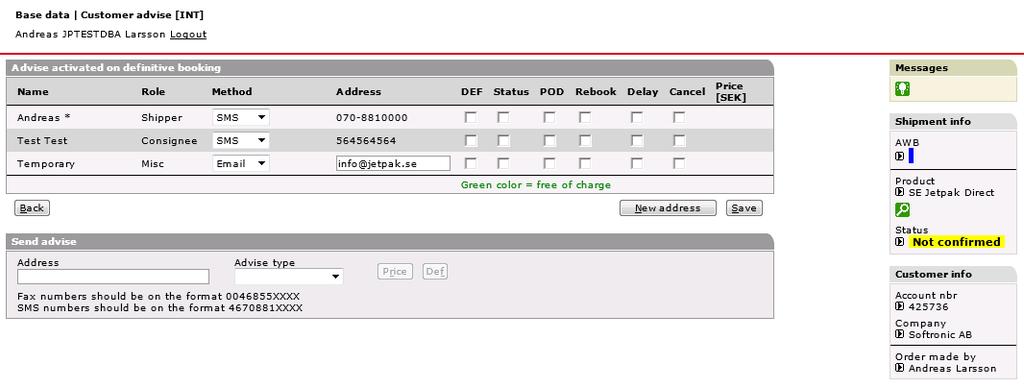
Task: Save the advise settings
Action: [x=744, y=208]
